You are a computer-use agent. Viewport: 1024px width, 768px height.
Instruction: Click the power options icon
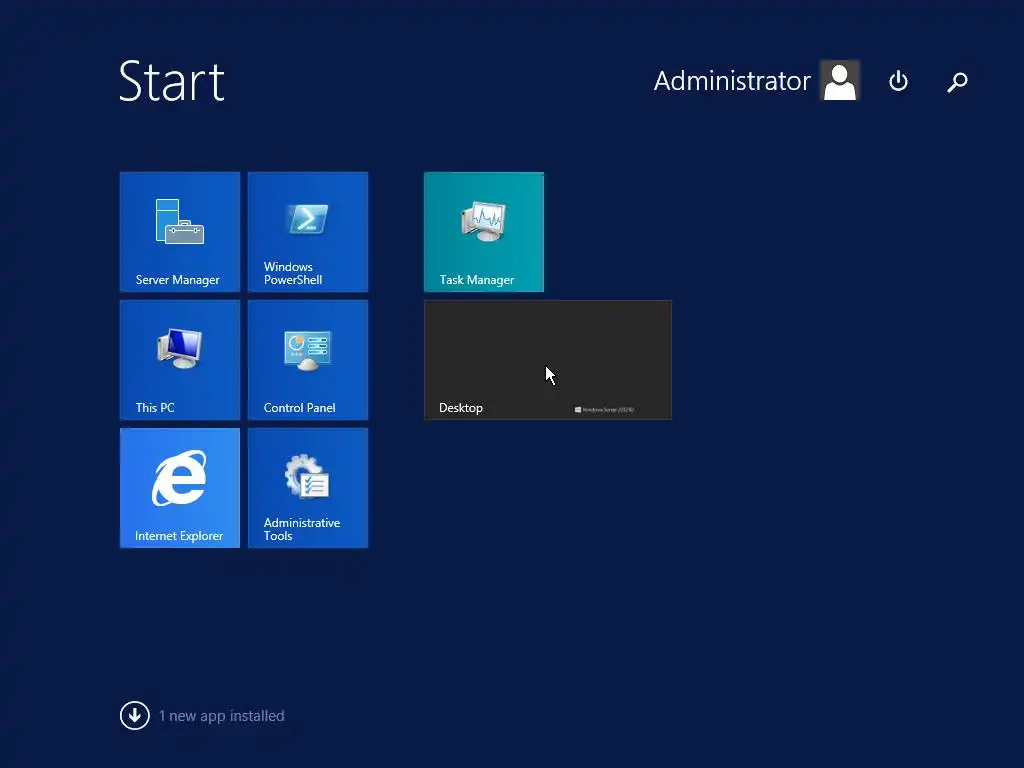click(899, 81)
